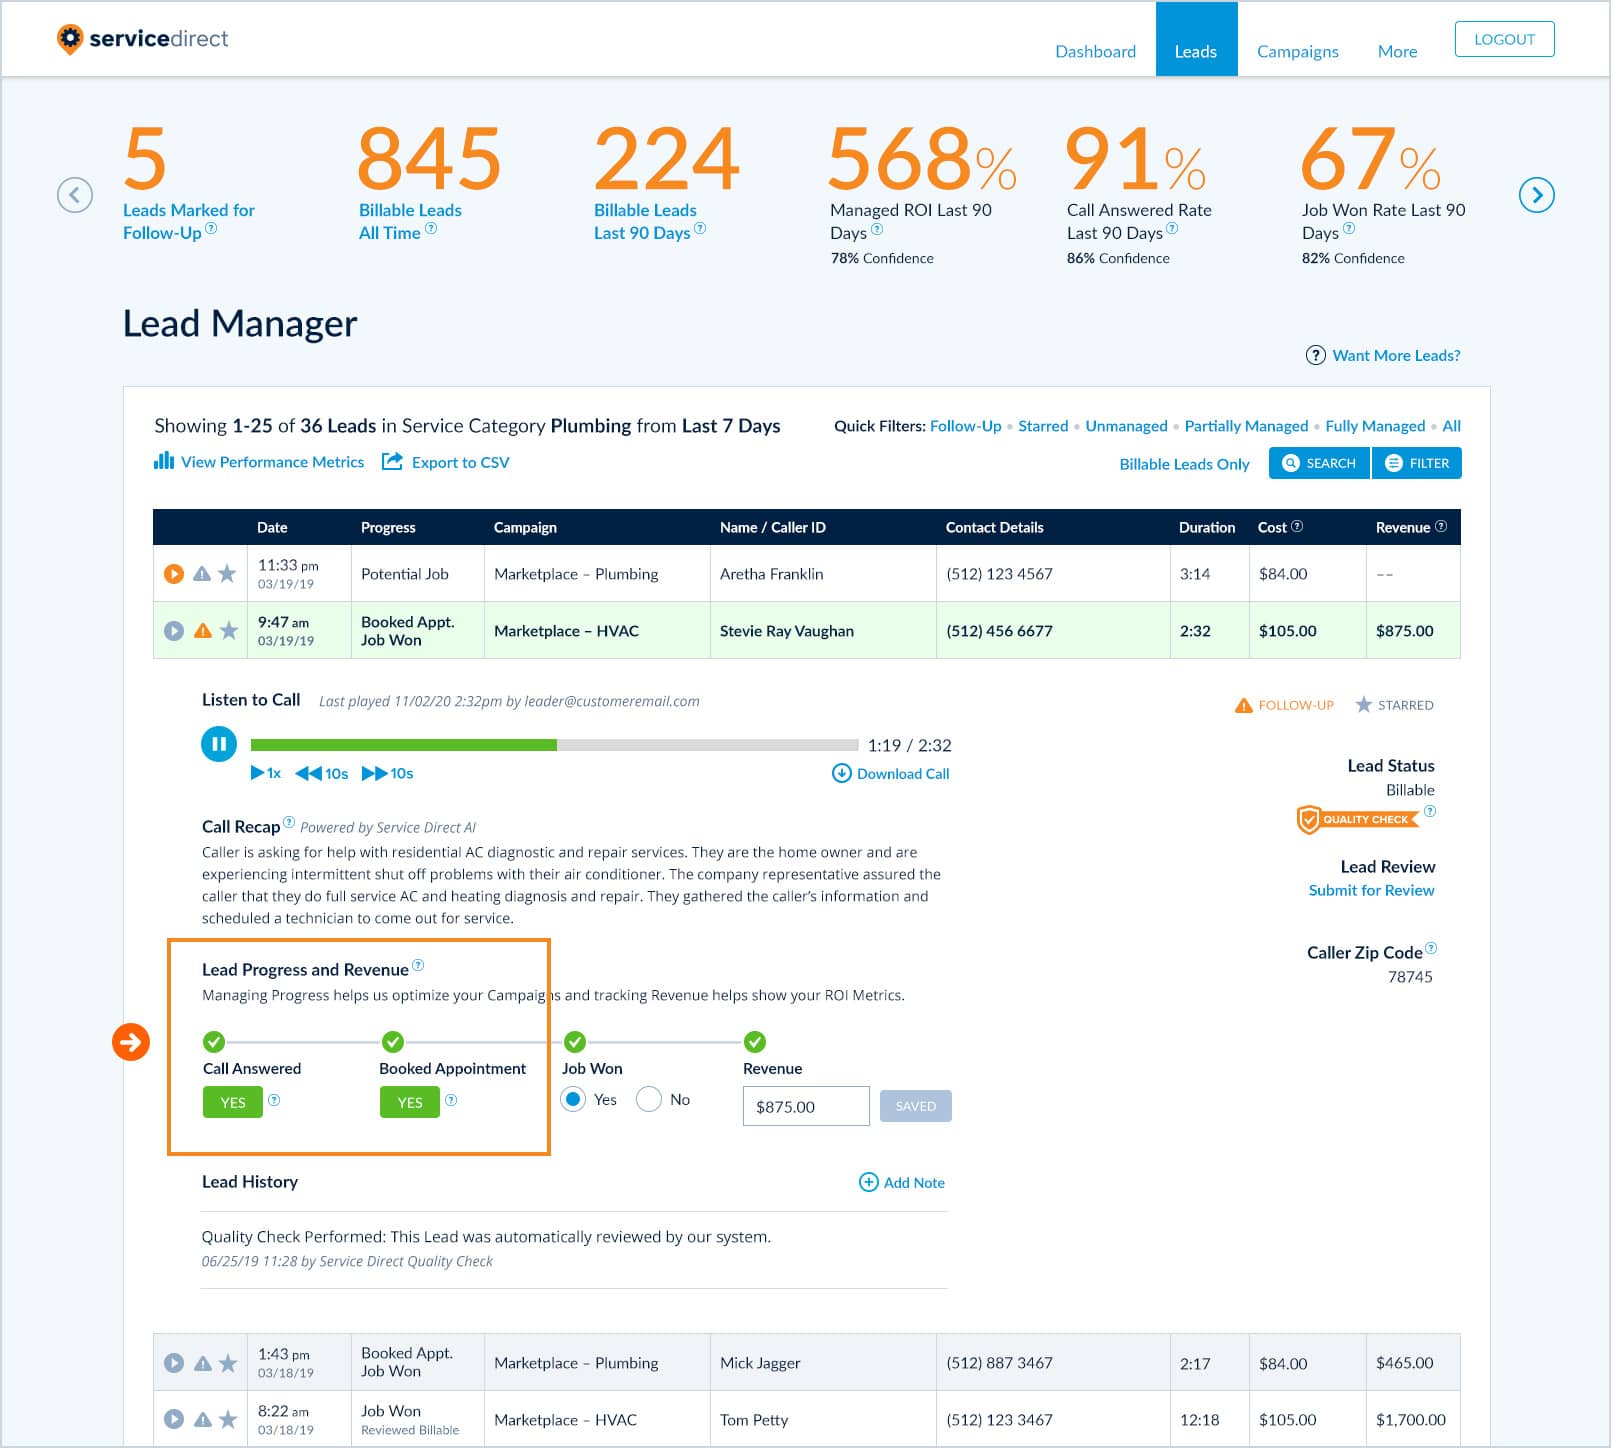Image resolution: width=1611 pixels, height=1448 pixels.
Task: Open the Filter options
Action: point(1416,463)
